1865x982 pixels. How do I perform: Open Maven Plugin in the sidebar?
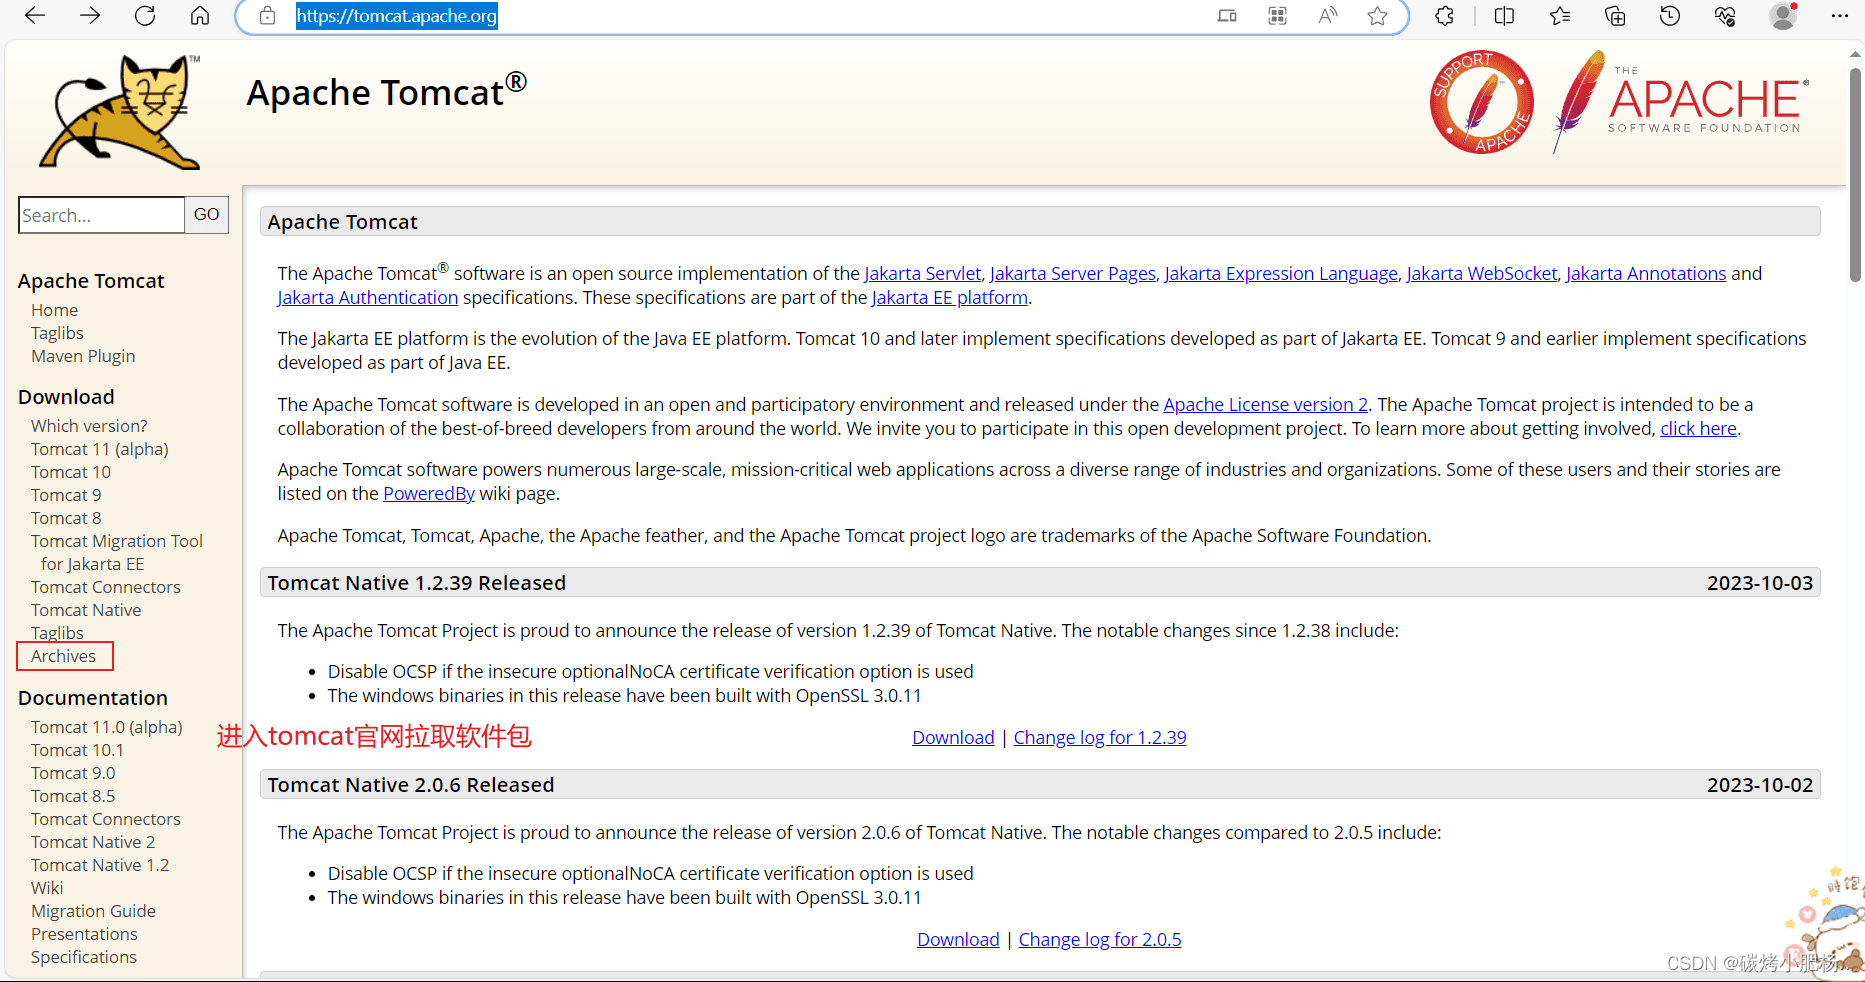coord(83,356)
